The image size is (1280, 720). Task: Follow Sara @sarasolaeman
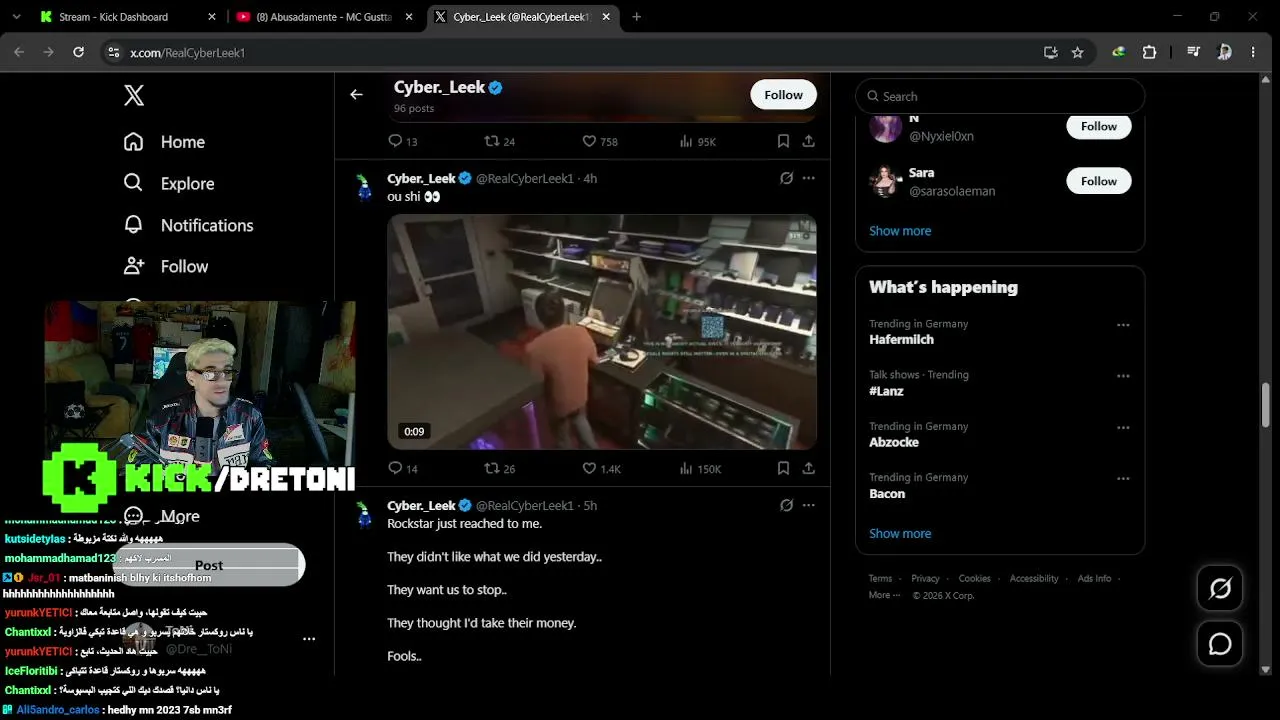(x=1098, y=181)
